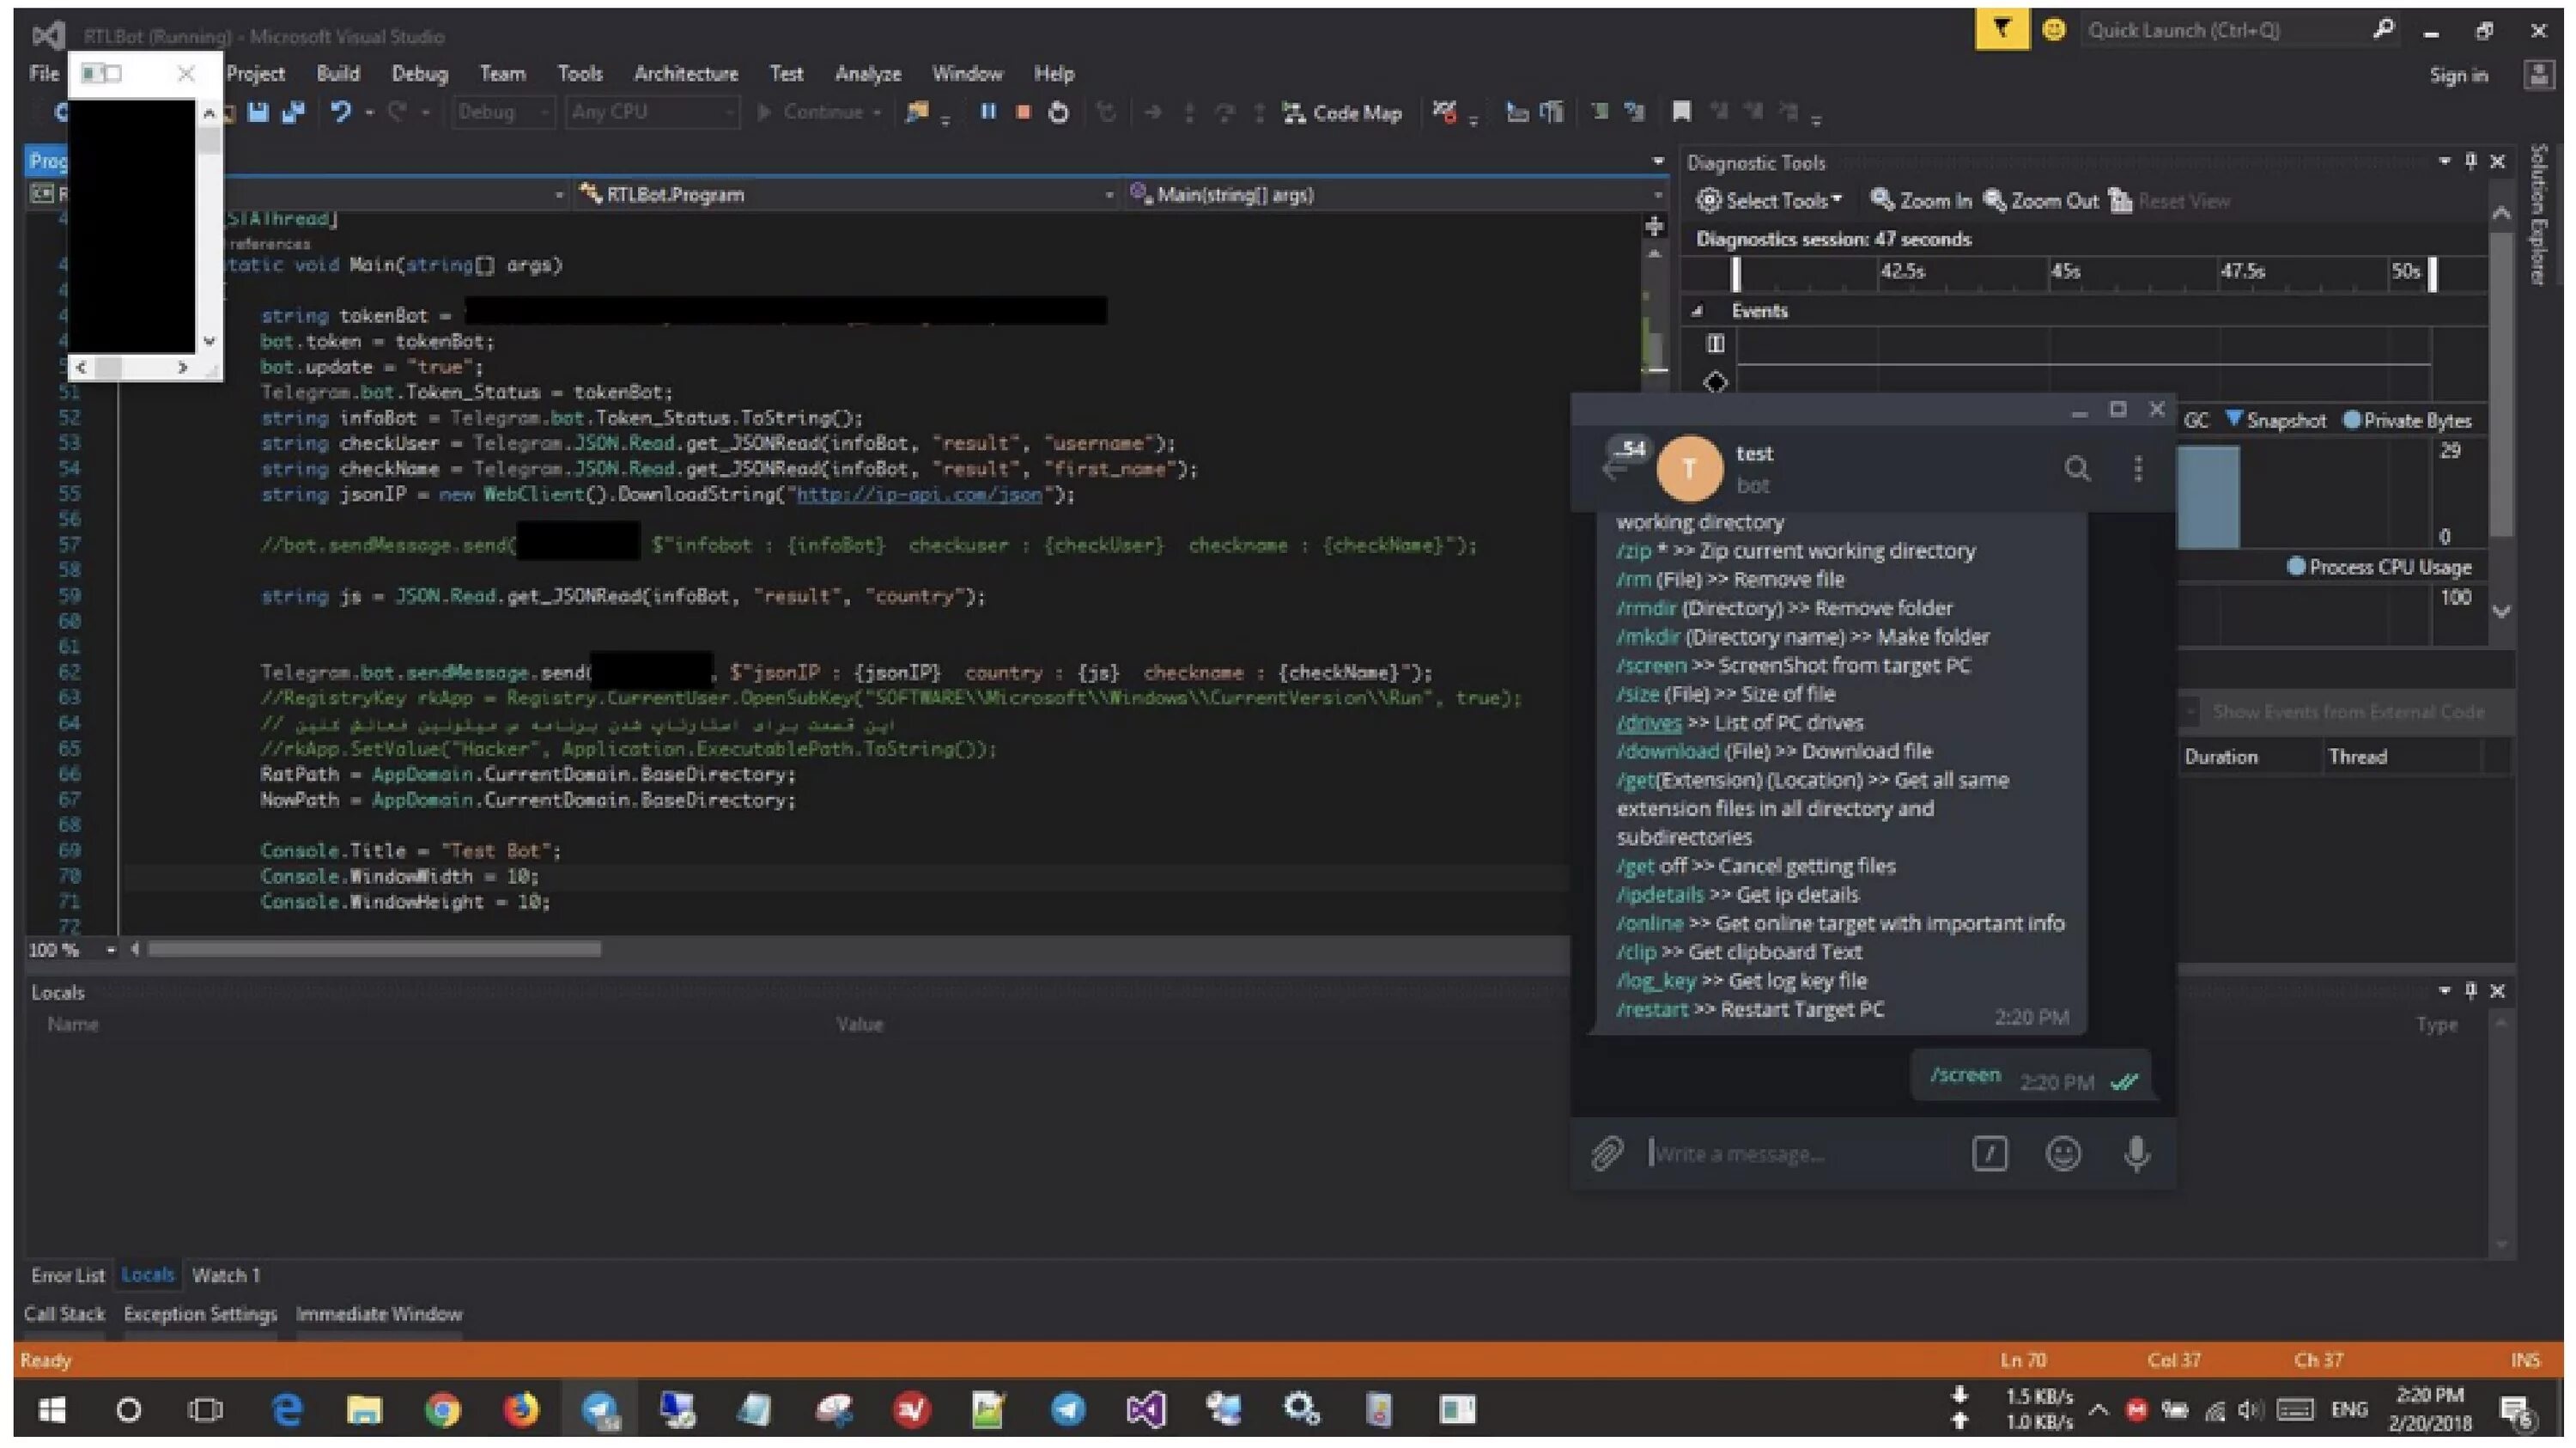The image size is (2576, 1448).
Task: Search in the Telegram test chat
Action: tap(2077, 468)
